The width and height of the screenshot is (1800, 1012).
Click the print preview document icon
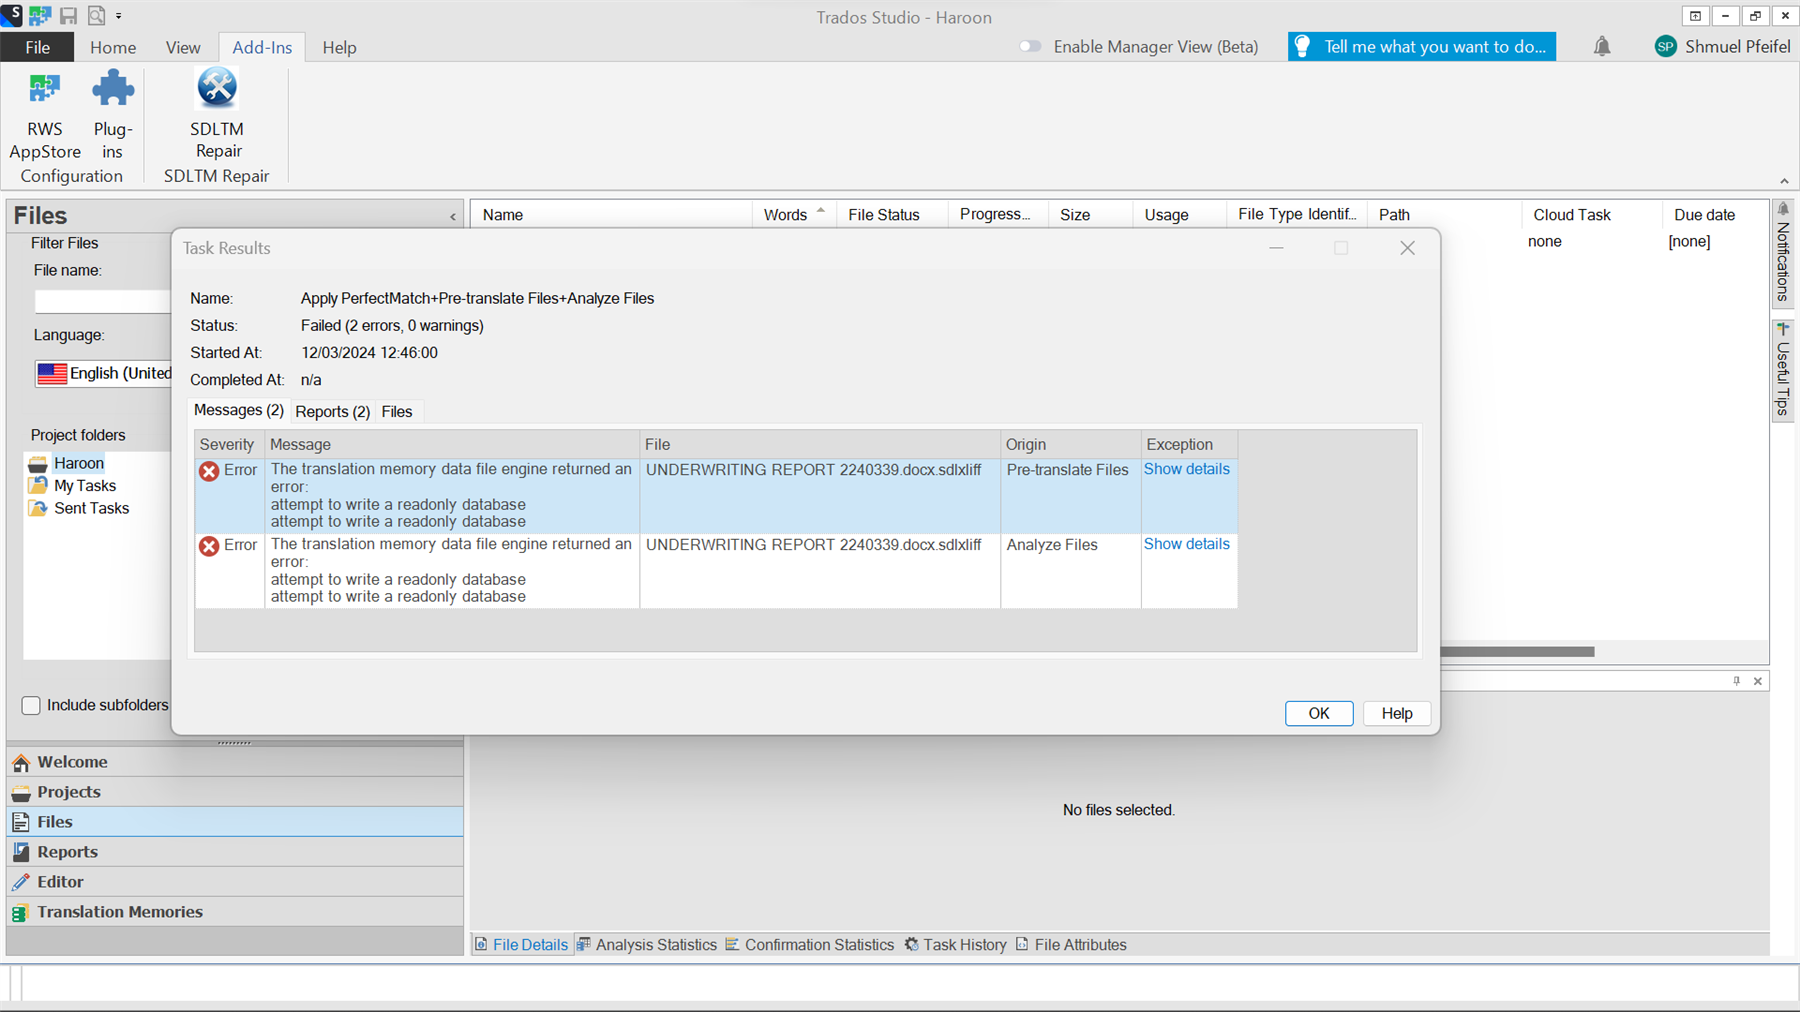(96, 16)
